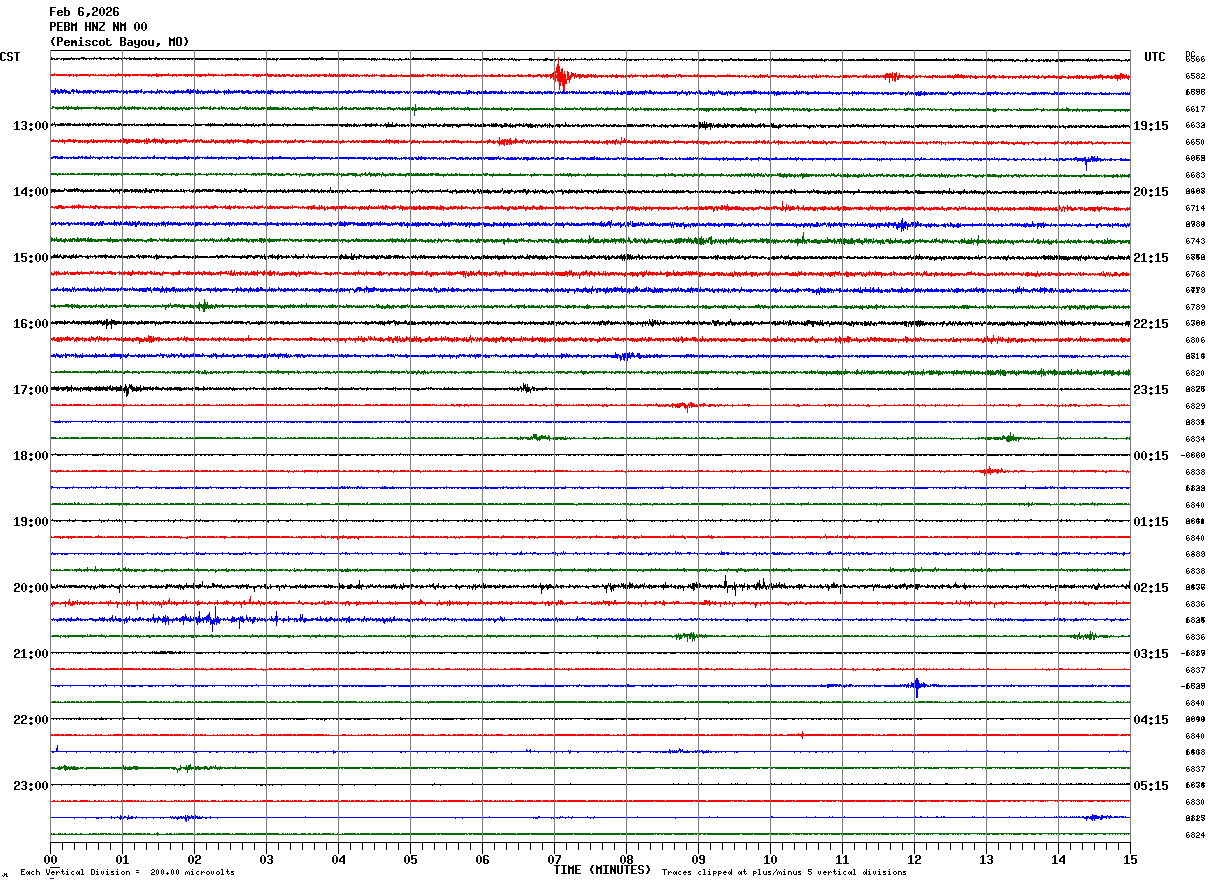Click the 'TIME (MINUTES)' axis title
1210x886 pixels.
602,870
